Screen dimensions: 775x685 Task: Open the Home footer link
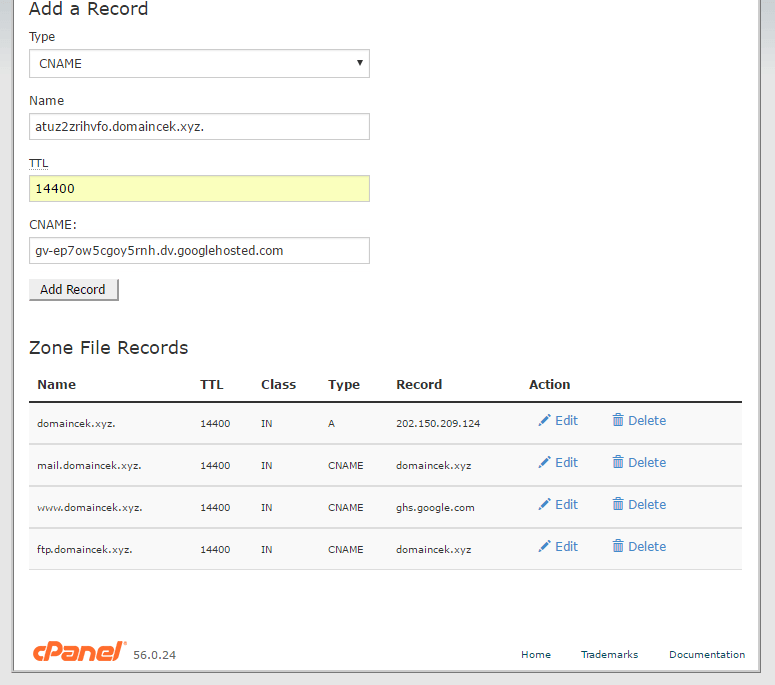(x=536, y=655)
